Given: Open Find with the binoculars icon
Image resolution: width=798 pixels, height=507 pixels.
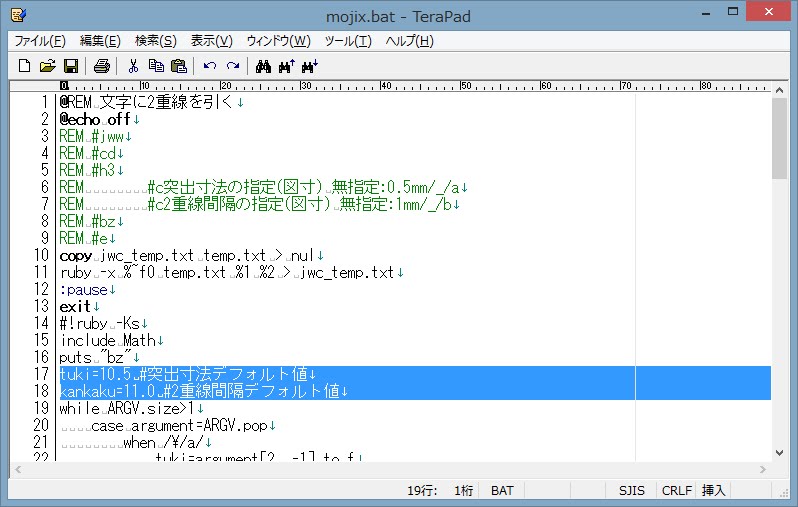Looking at the screenshot, I should [x=263, y=66].
